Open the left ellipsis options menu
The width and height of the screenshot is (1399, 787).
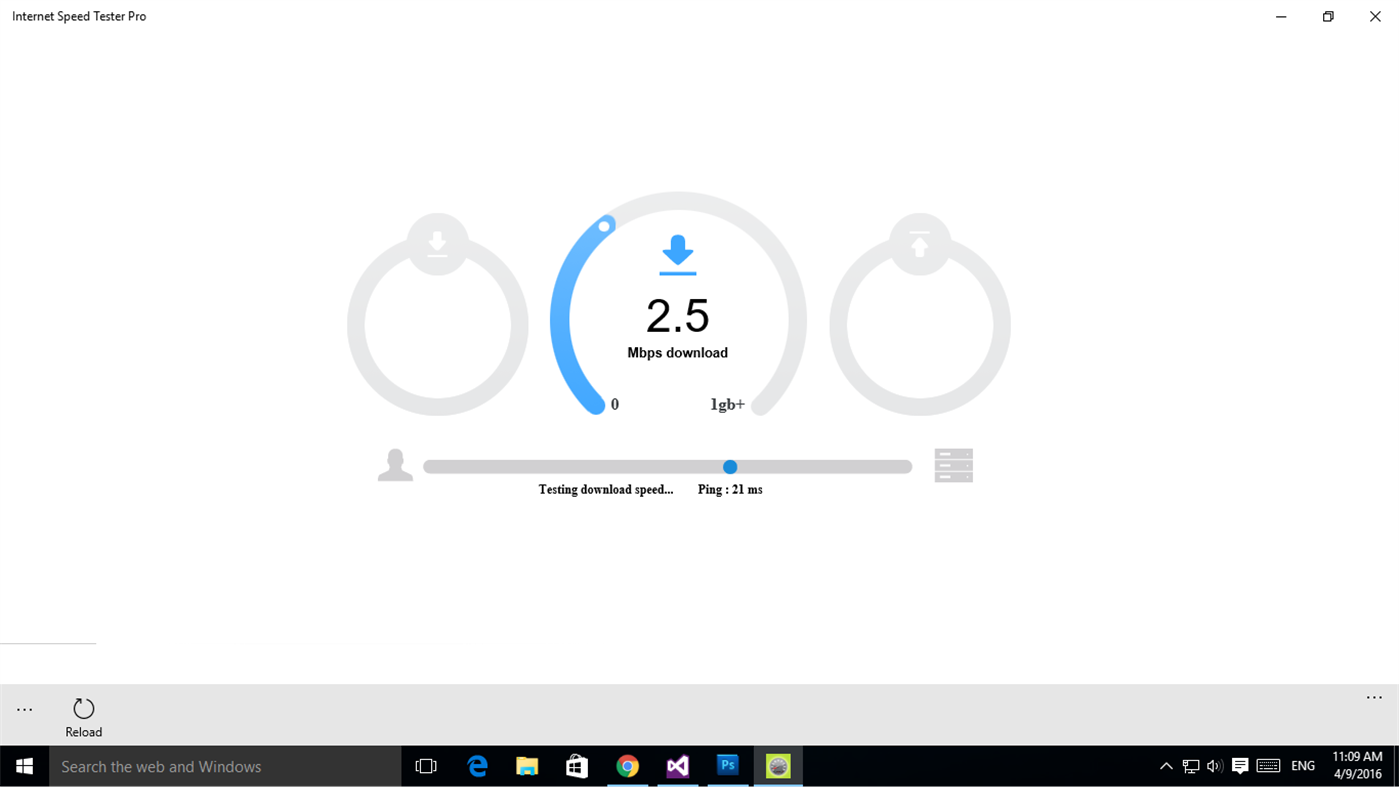pyautogui.click(x=22, y=707)
